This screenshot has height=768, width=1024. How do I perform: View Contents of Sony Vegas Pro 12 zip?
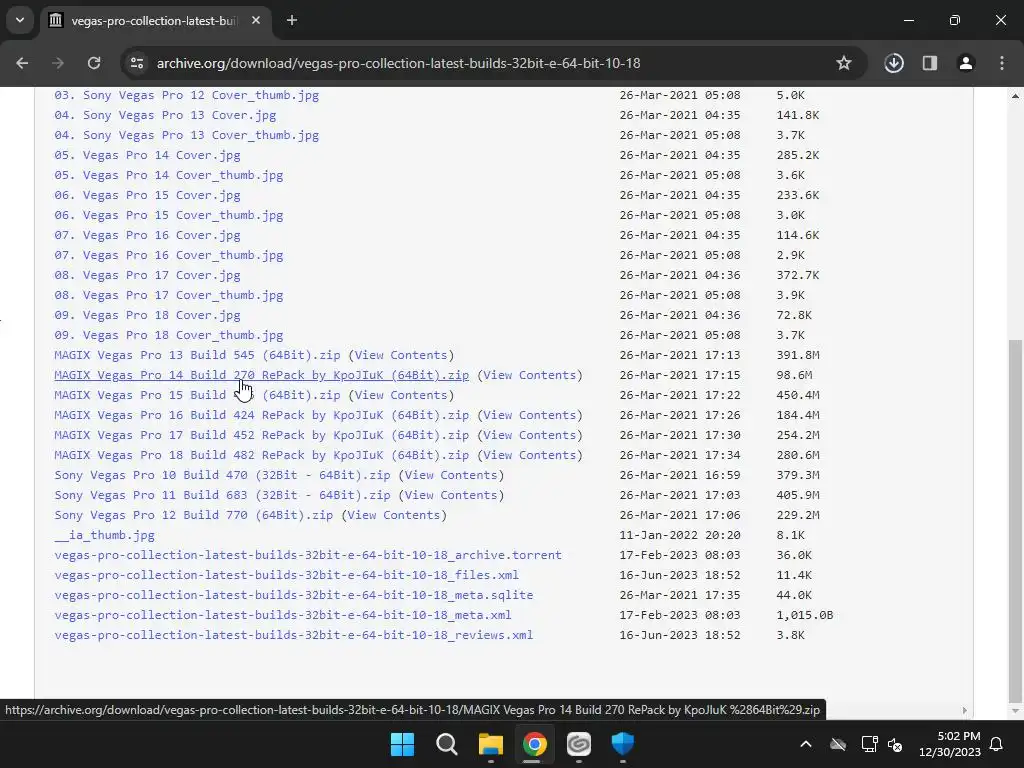394,515
